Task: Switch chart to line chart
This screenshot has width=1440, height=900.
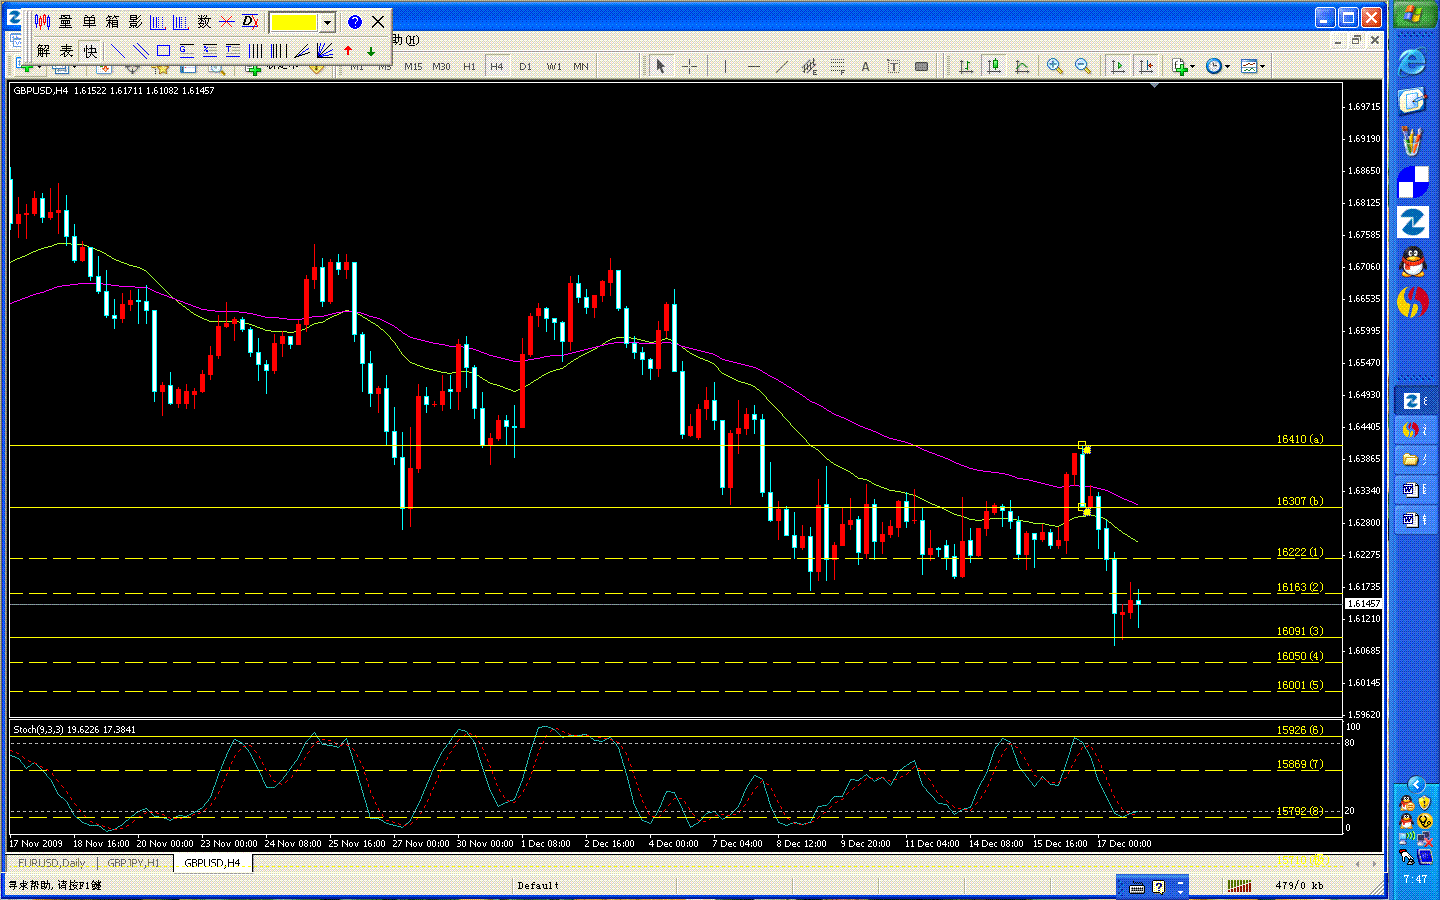Action: [1022, 66]
